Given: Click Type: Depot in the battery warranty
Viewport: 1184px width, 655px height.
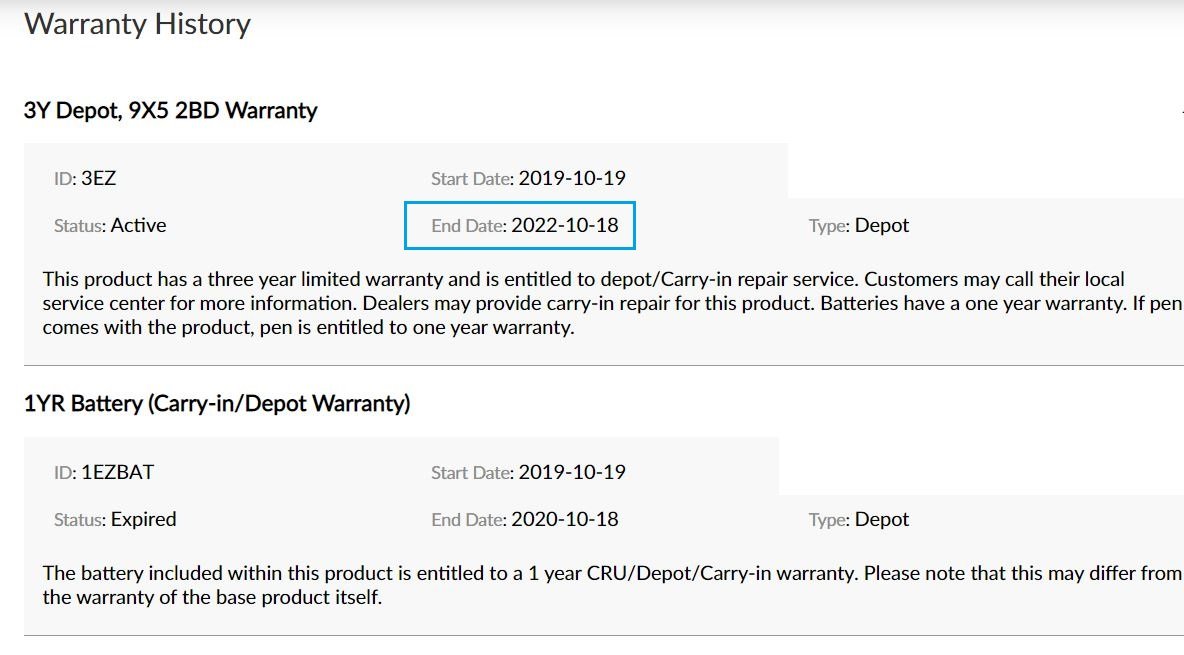Looking at the screenshot, I should point(859,519).
